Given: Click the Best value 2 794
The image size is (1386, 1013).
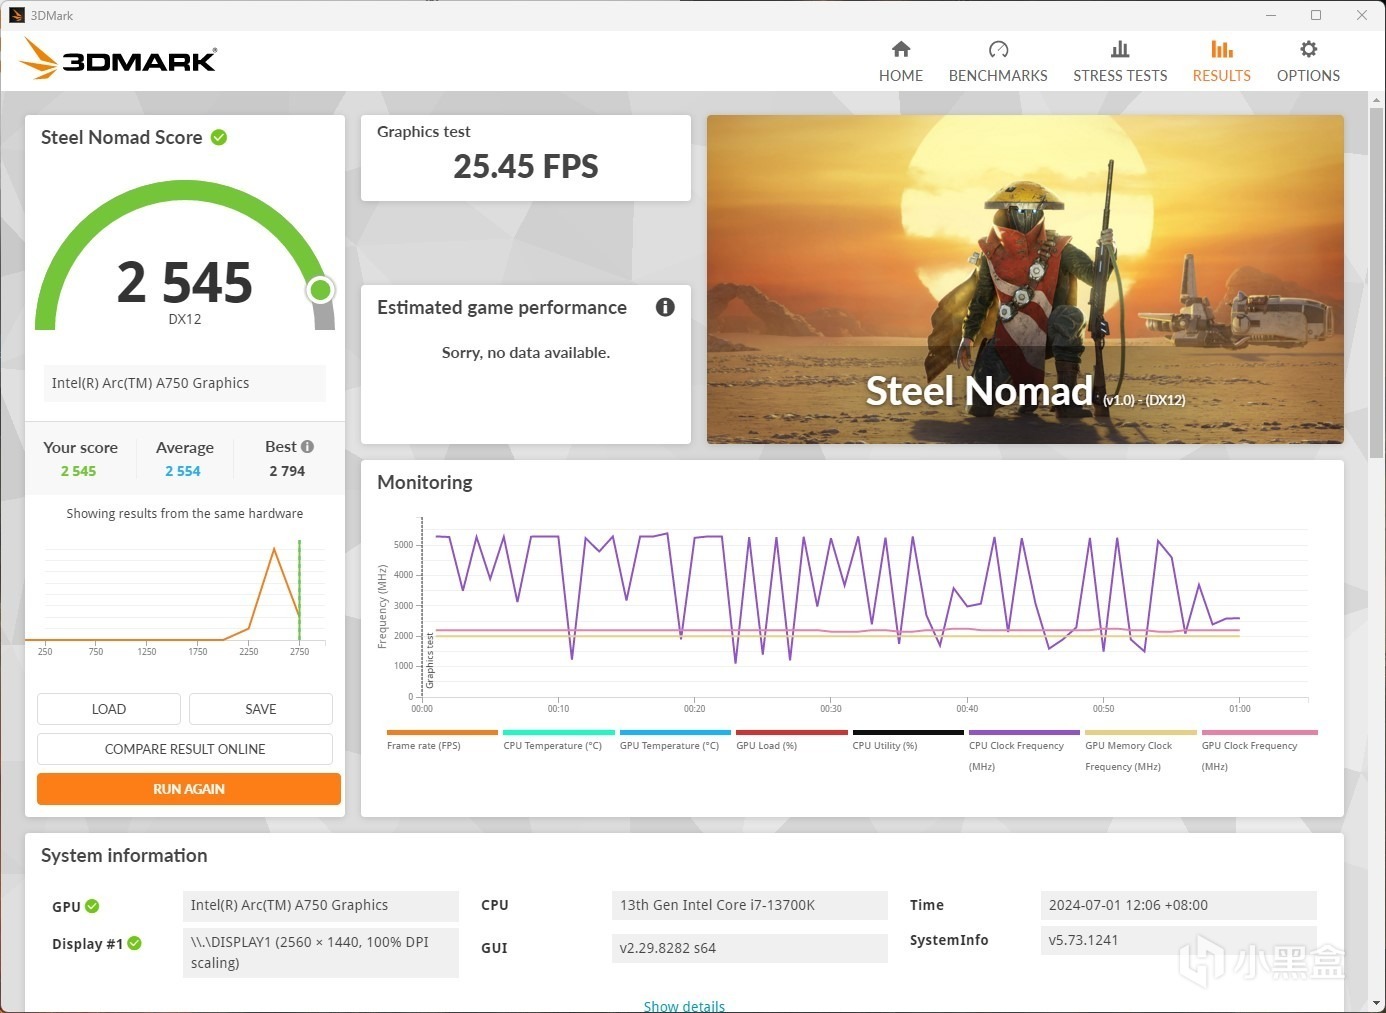Looking at the screenshot, I should click(x=287, y=471).
